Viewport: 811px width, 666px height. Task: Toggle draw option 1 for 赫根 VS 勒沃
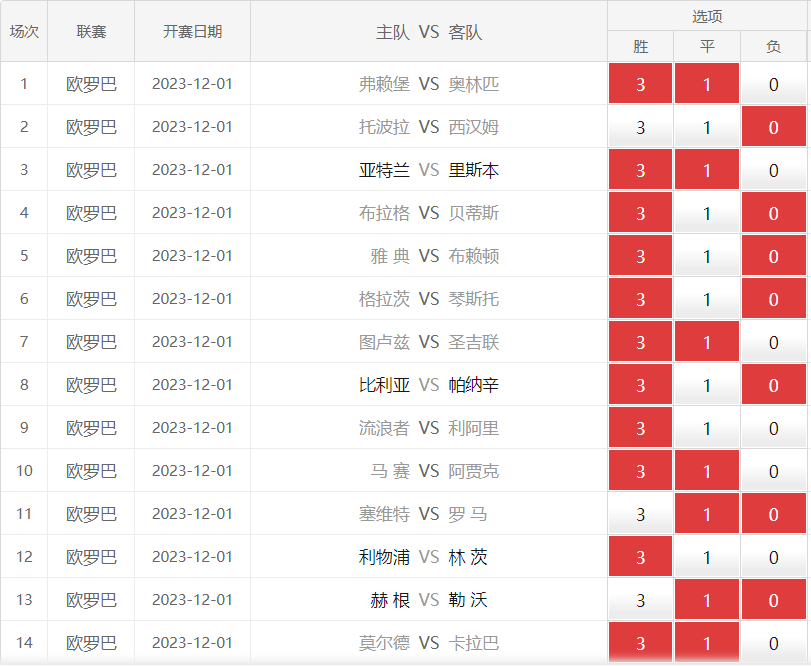[707, 599]
